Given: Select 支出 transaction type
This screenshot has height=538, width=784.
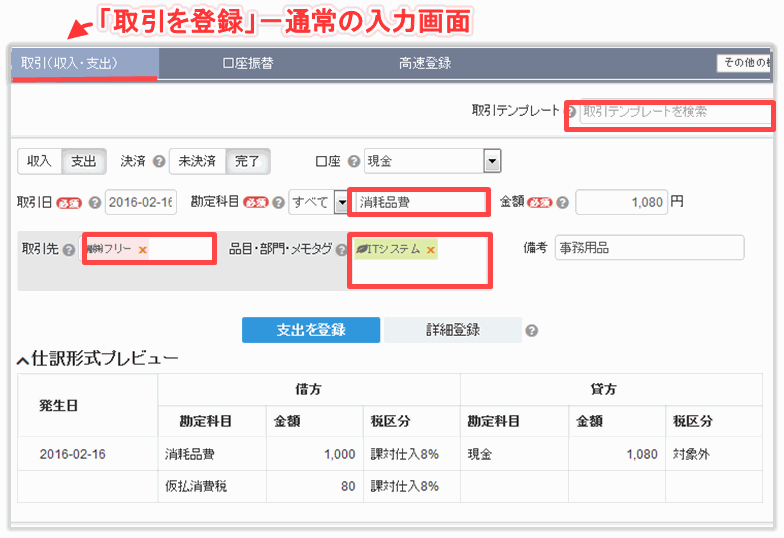Looking at the screenshot, I should pyautogui.click(x=84, y=161).
